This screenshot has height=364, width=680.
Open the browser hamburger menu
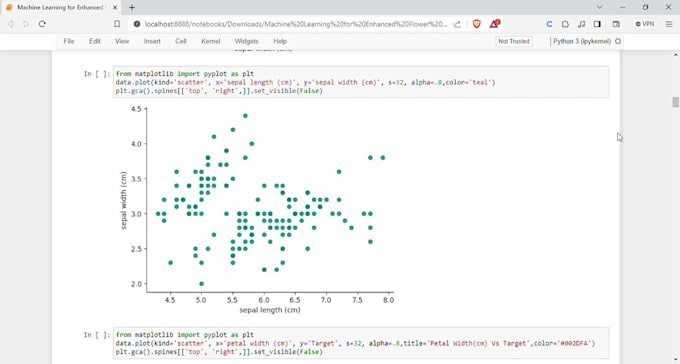point(669,24)
